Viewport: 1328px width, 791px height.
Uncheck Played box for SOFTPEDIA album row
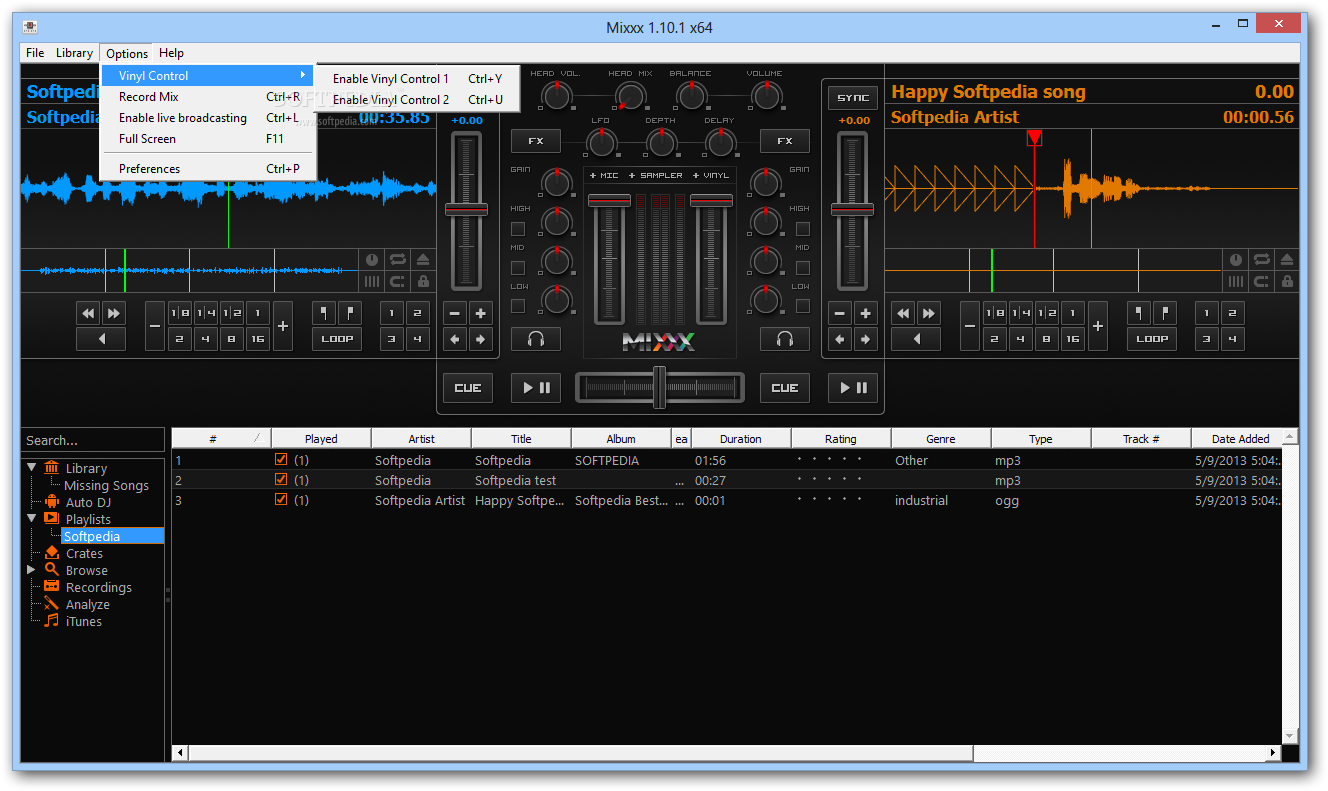tap(281, 460)
